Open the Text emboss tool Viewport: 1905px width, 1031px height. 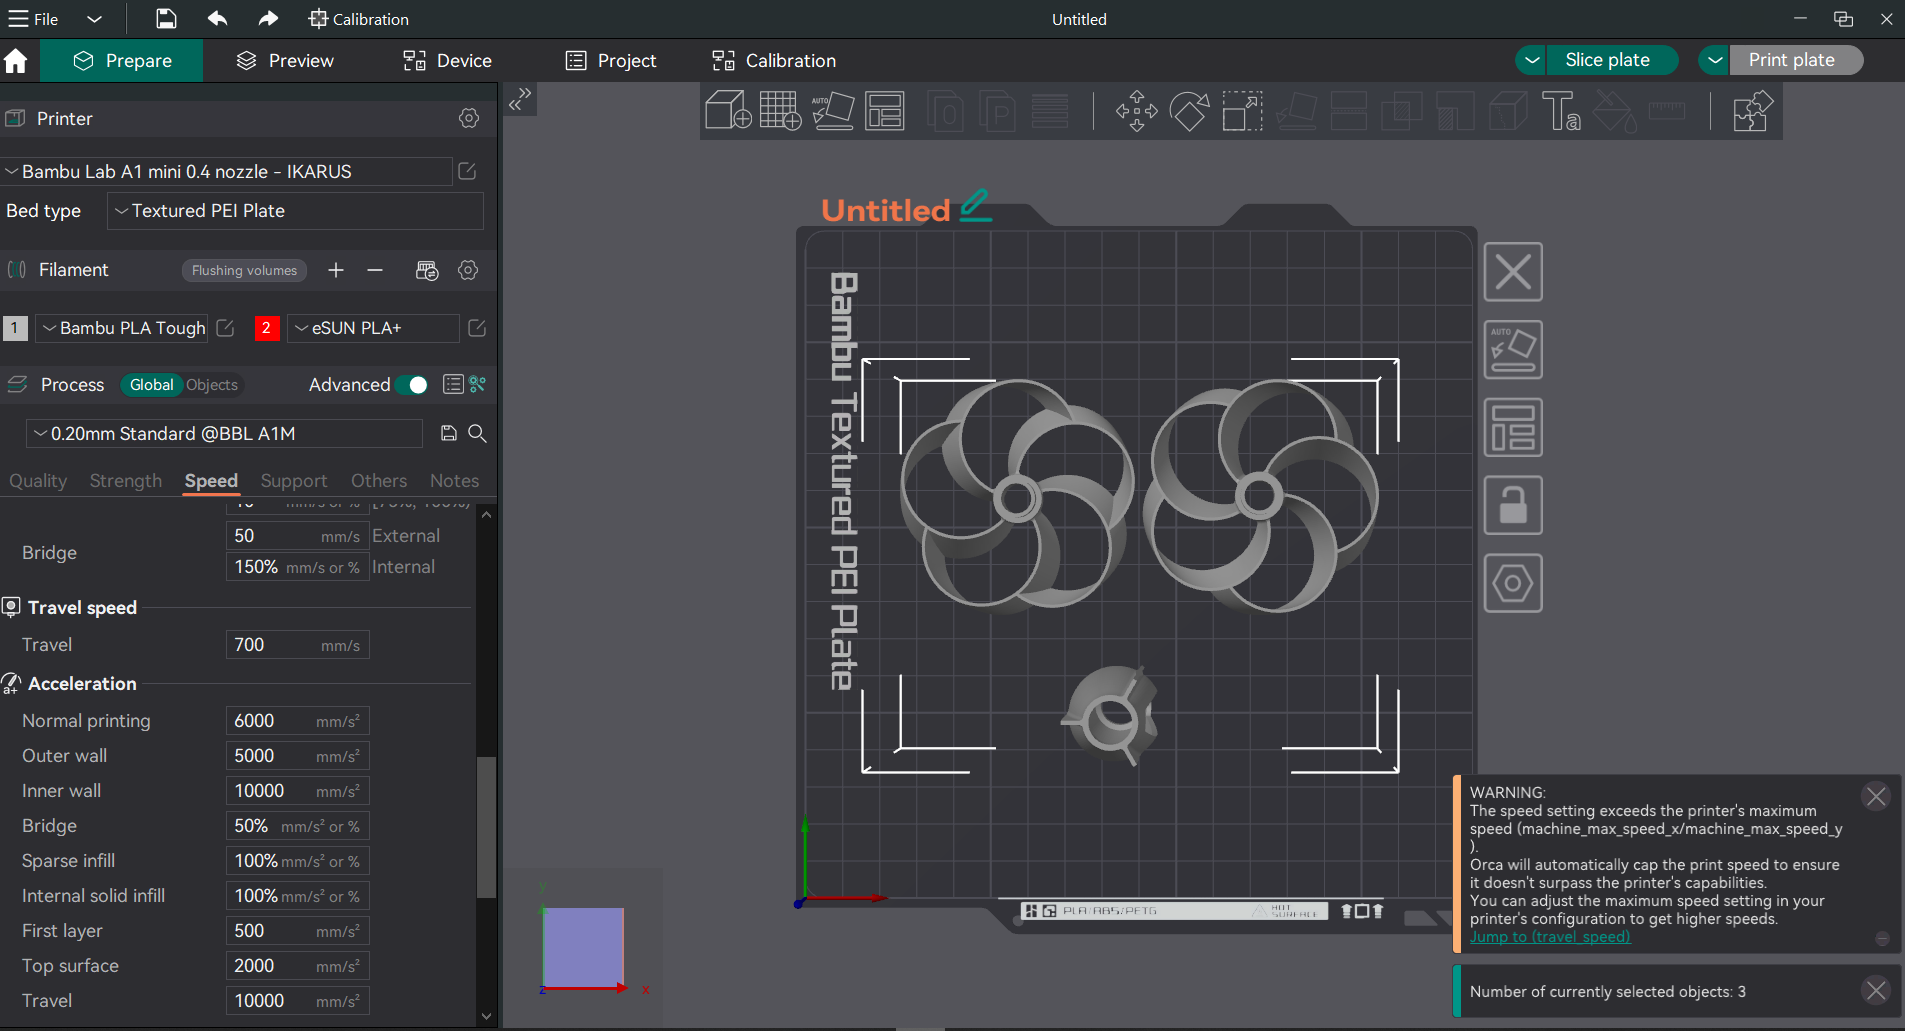point(1560,110)
